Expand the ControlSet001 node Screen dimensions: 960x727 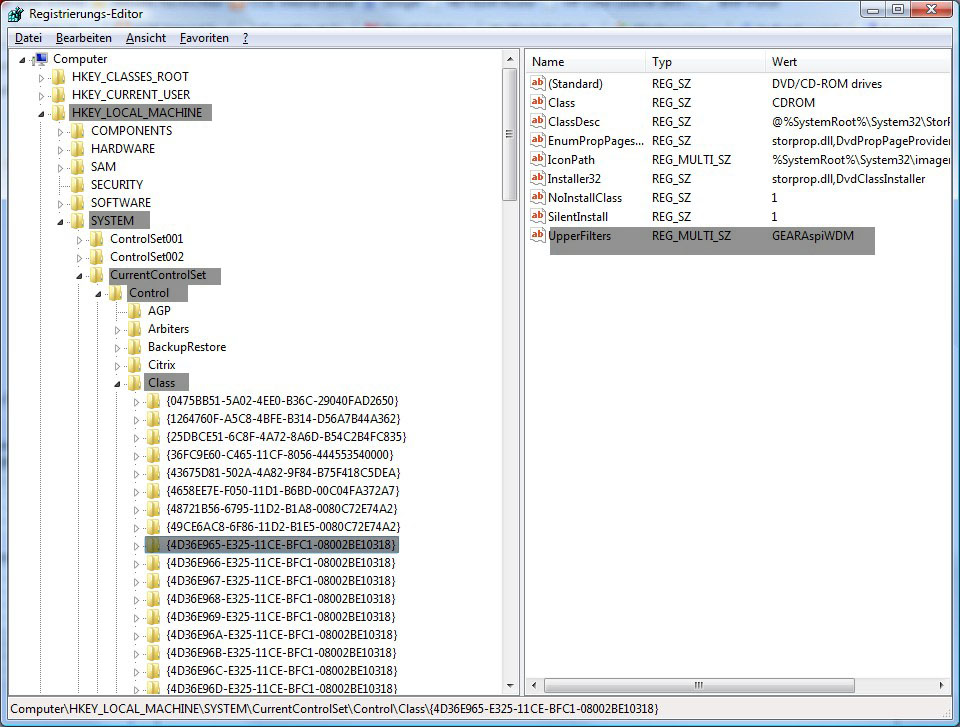tap(80, 239)
